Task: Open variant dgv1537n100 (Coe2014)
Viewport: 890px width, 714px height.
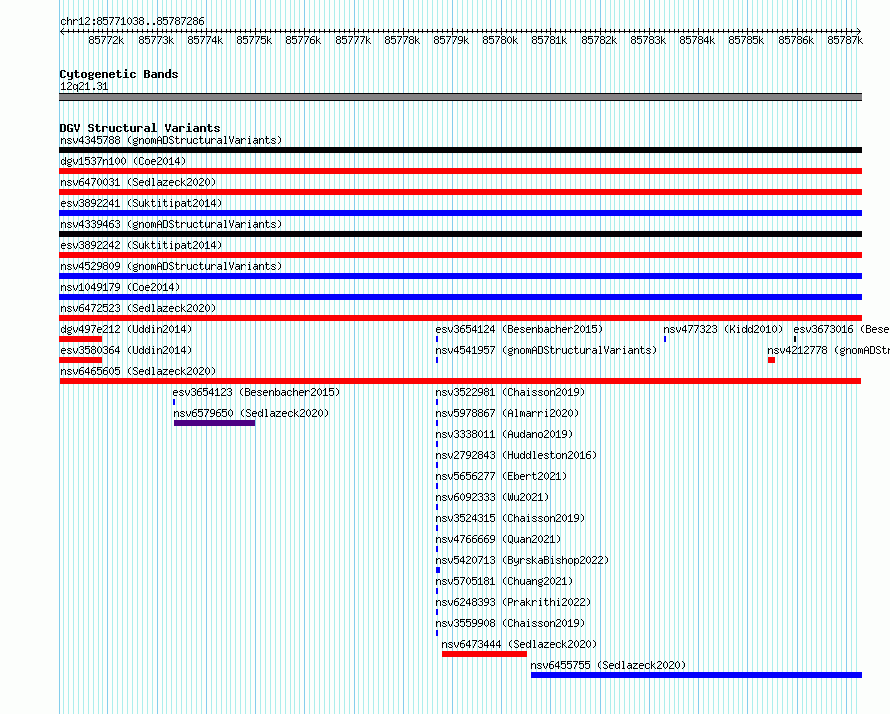Action: (x=123, y=161)
